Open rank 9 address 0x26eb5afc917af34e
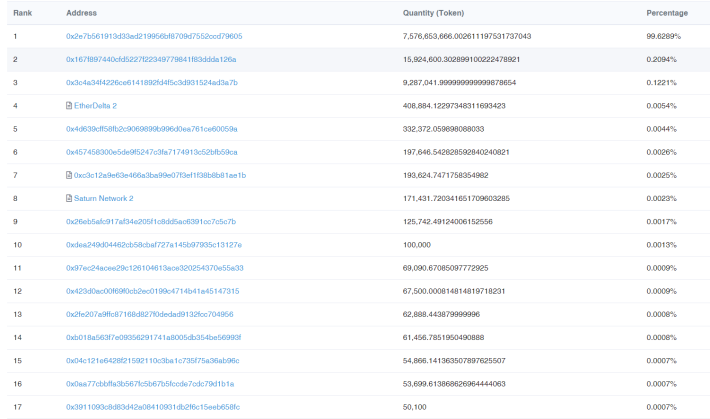The image size is (710, 419). click(x=151, y=222)
